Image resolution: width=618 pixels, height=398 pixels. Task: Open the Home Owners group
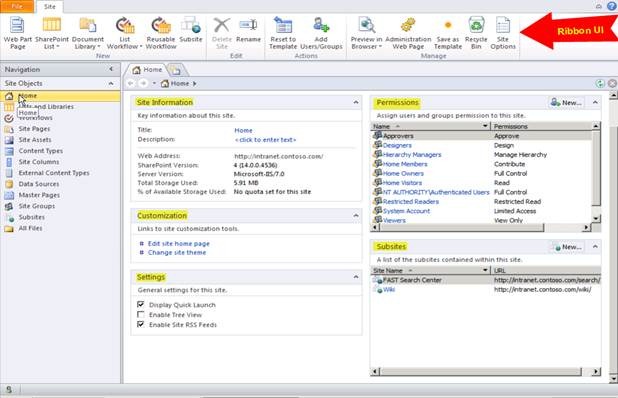tap(403, 174)
